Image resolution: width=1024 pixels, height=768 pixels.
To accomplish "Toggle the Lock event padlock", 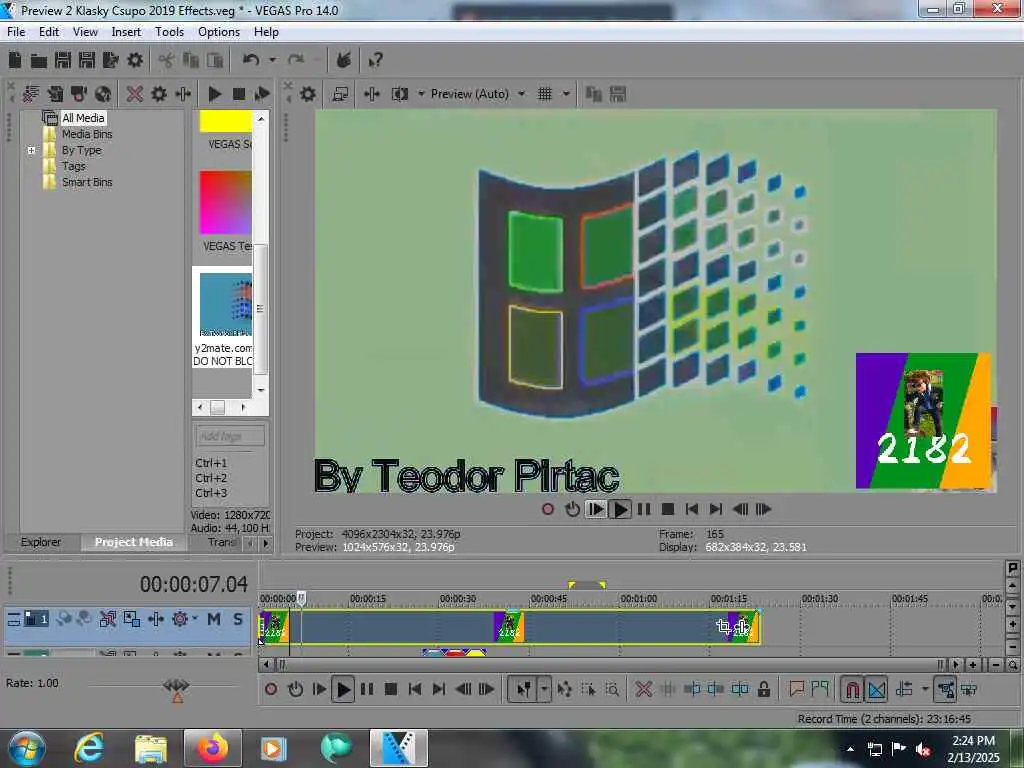I will click(x=763, y=689).
